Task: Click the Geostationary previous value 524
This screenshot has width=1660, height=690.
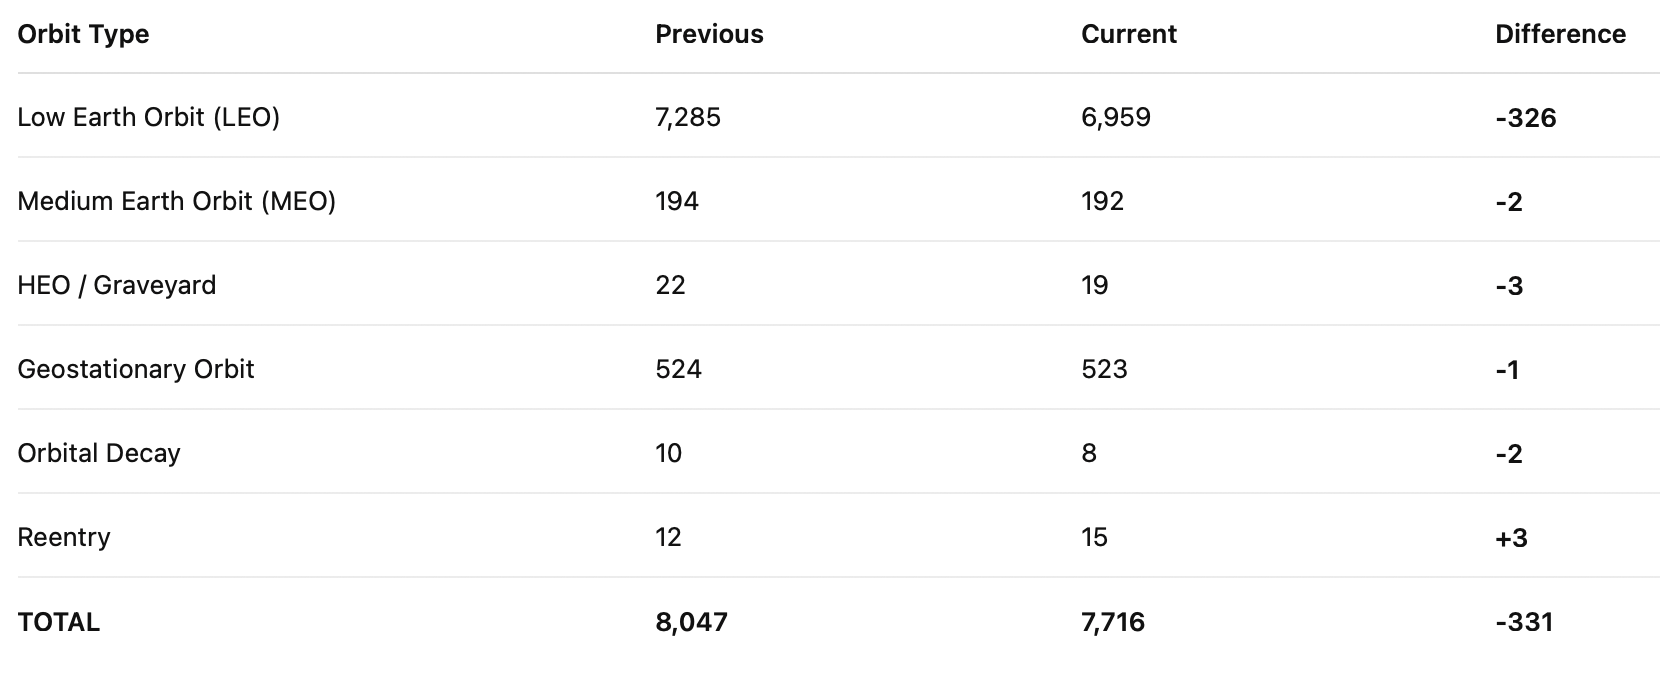Action: (x=679, y=369)
